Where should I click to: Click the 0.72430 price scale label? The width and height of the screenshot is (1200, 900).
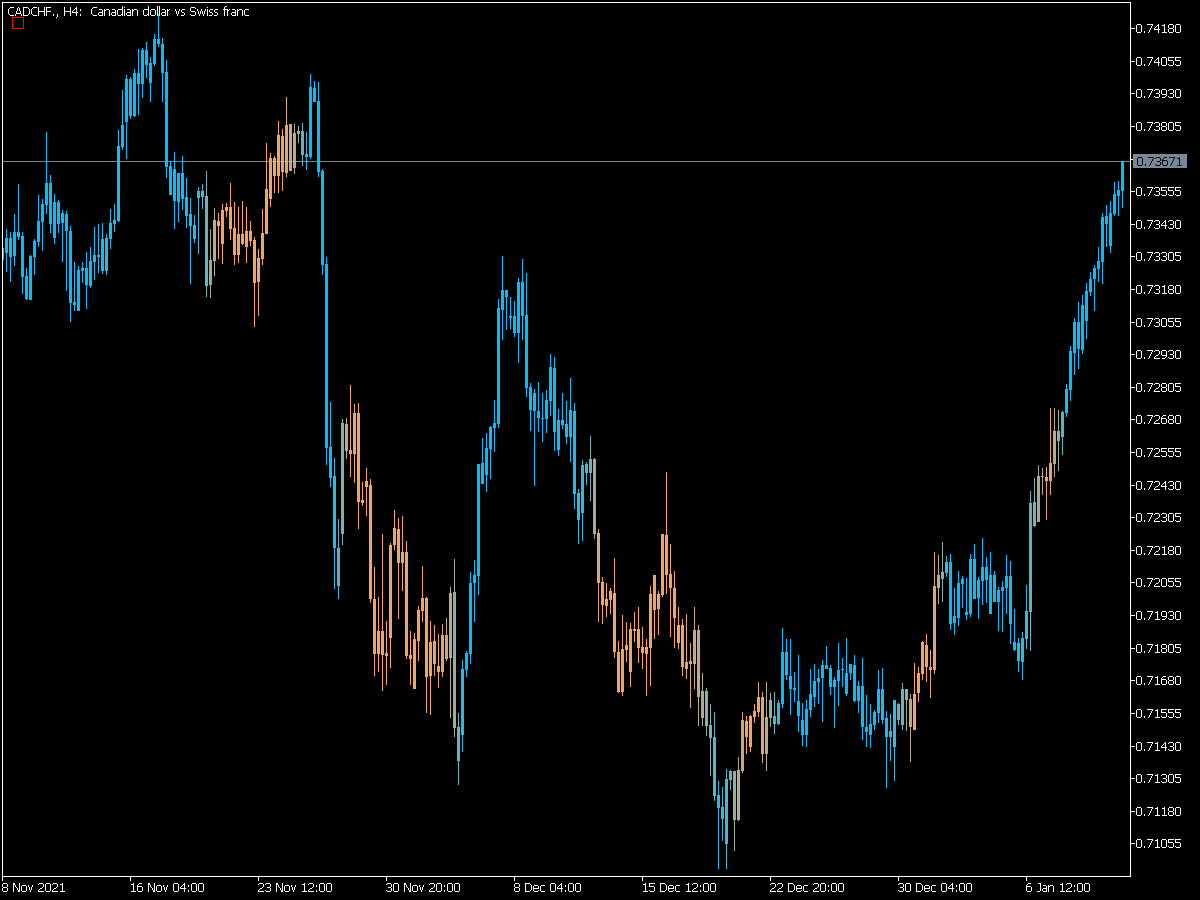click(x=1159, y=486)
